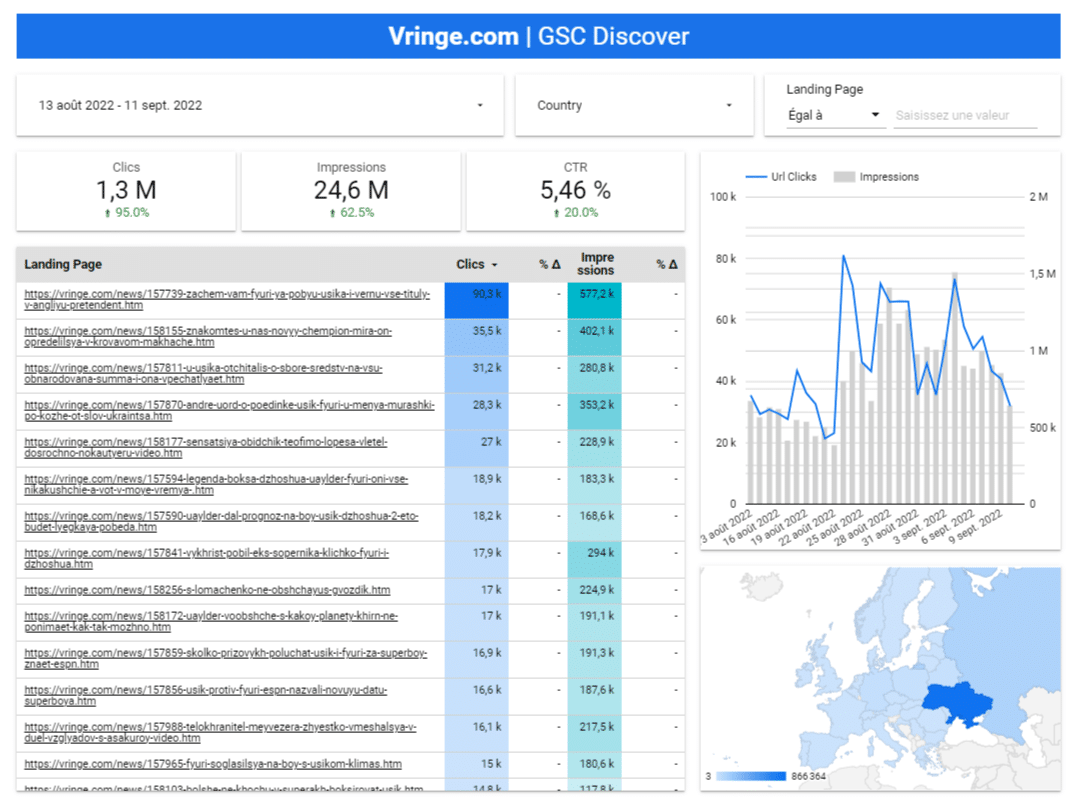The width and height of the screenshot is (1076, 808).
Task: Click the Vringe.com | GSC Discover header
Action: 538,36
